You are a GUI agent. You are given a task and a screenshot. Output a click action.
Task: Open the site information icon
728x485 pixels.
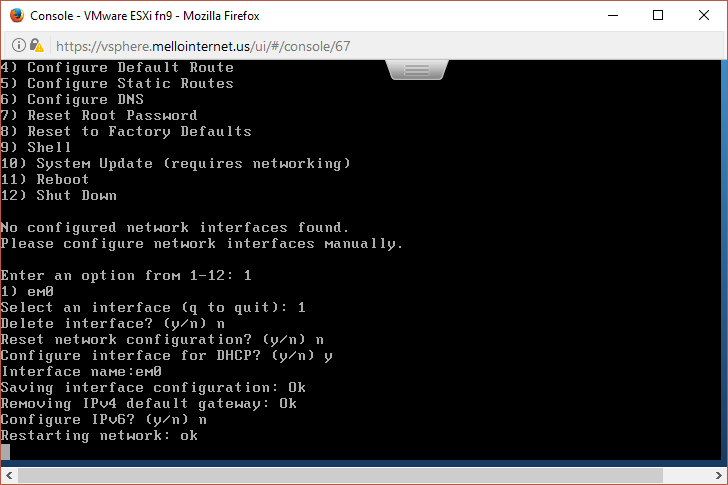click(19, 45)
